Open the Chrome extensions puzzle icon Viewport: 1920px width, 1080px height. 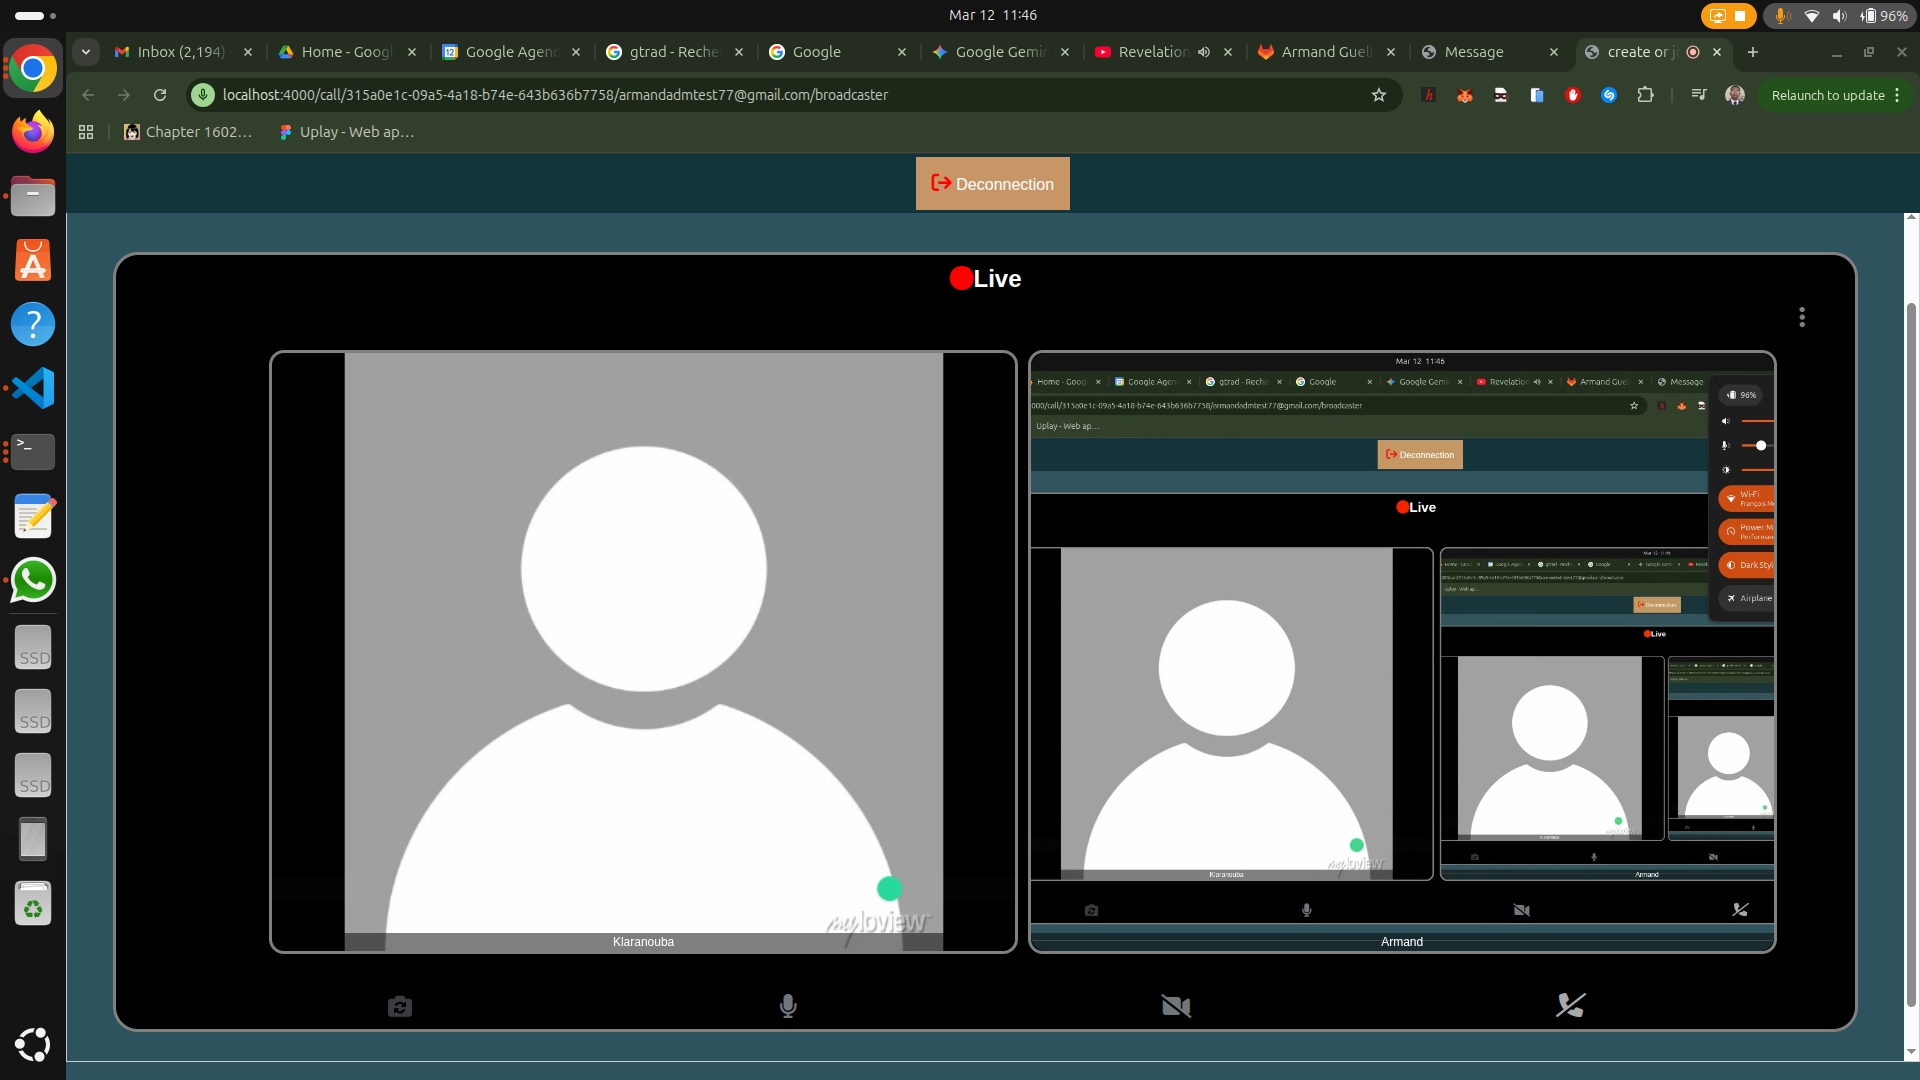click(1645, 95)
